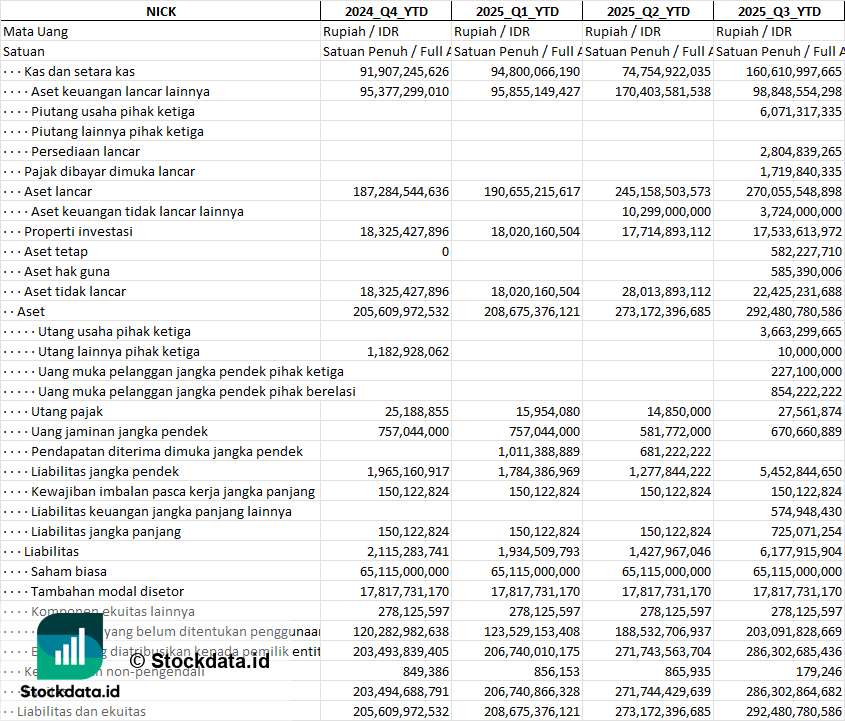845x721 pixels.
Task: Select the Properti investasi row label
Action: 78,231
